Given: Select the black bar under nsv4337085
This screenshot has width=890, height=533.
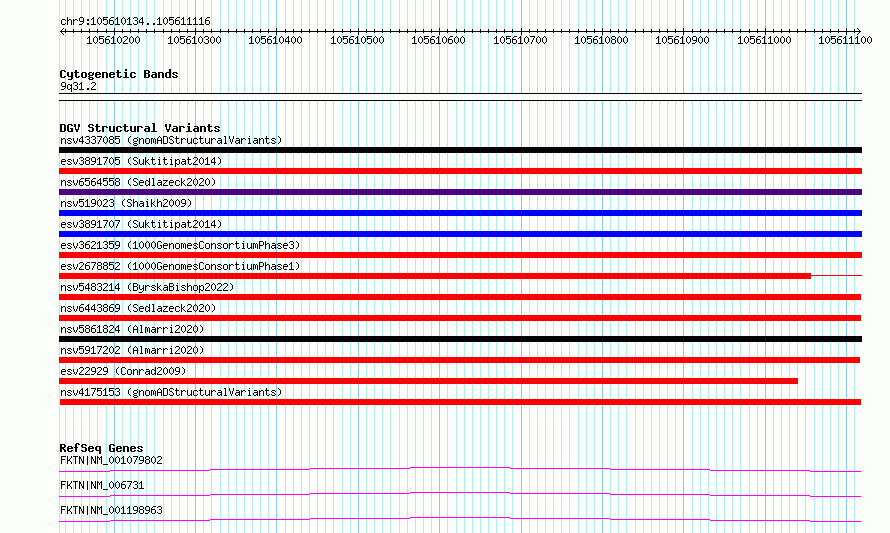Looking at the screenshot, I should point(460,150).
